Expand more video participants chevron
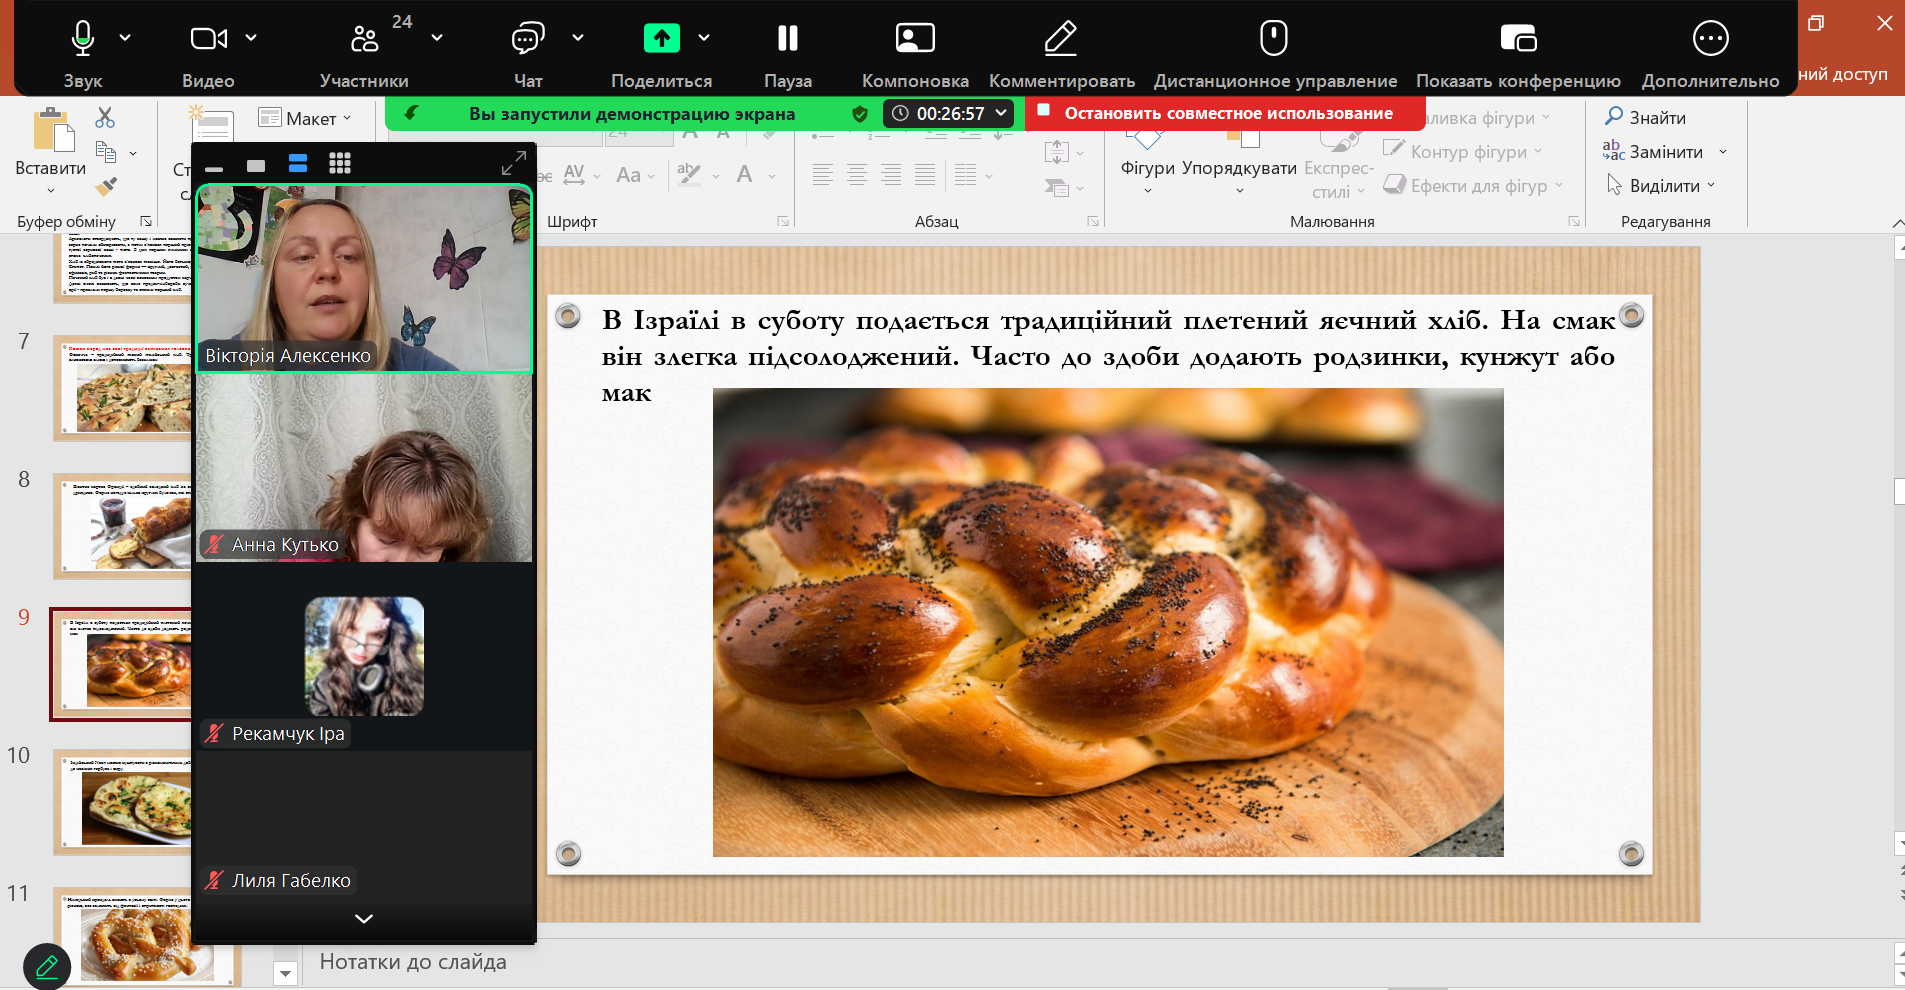 click(x=364, y=918)
